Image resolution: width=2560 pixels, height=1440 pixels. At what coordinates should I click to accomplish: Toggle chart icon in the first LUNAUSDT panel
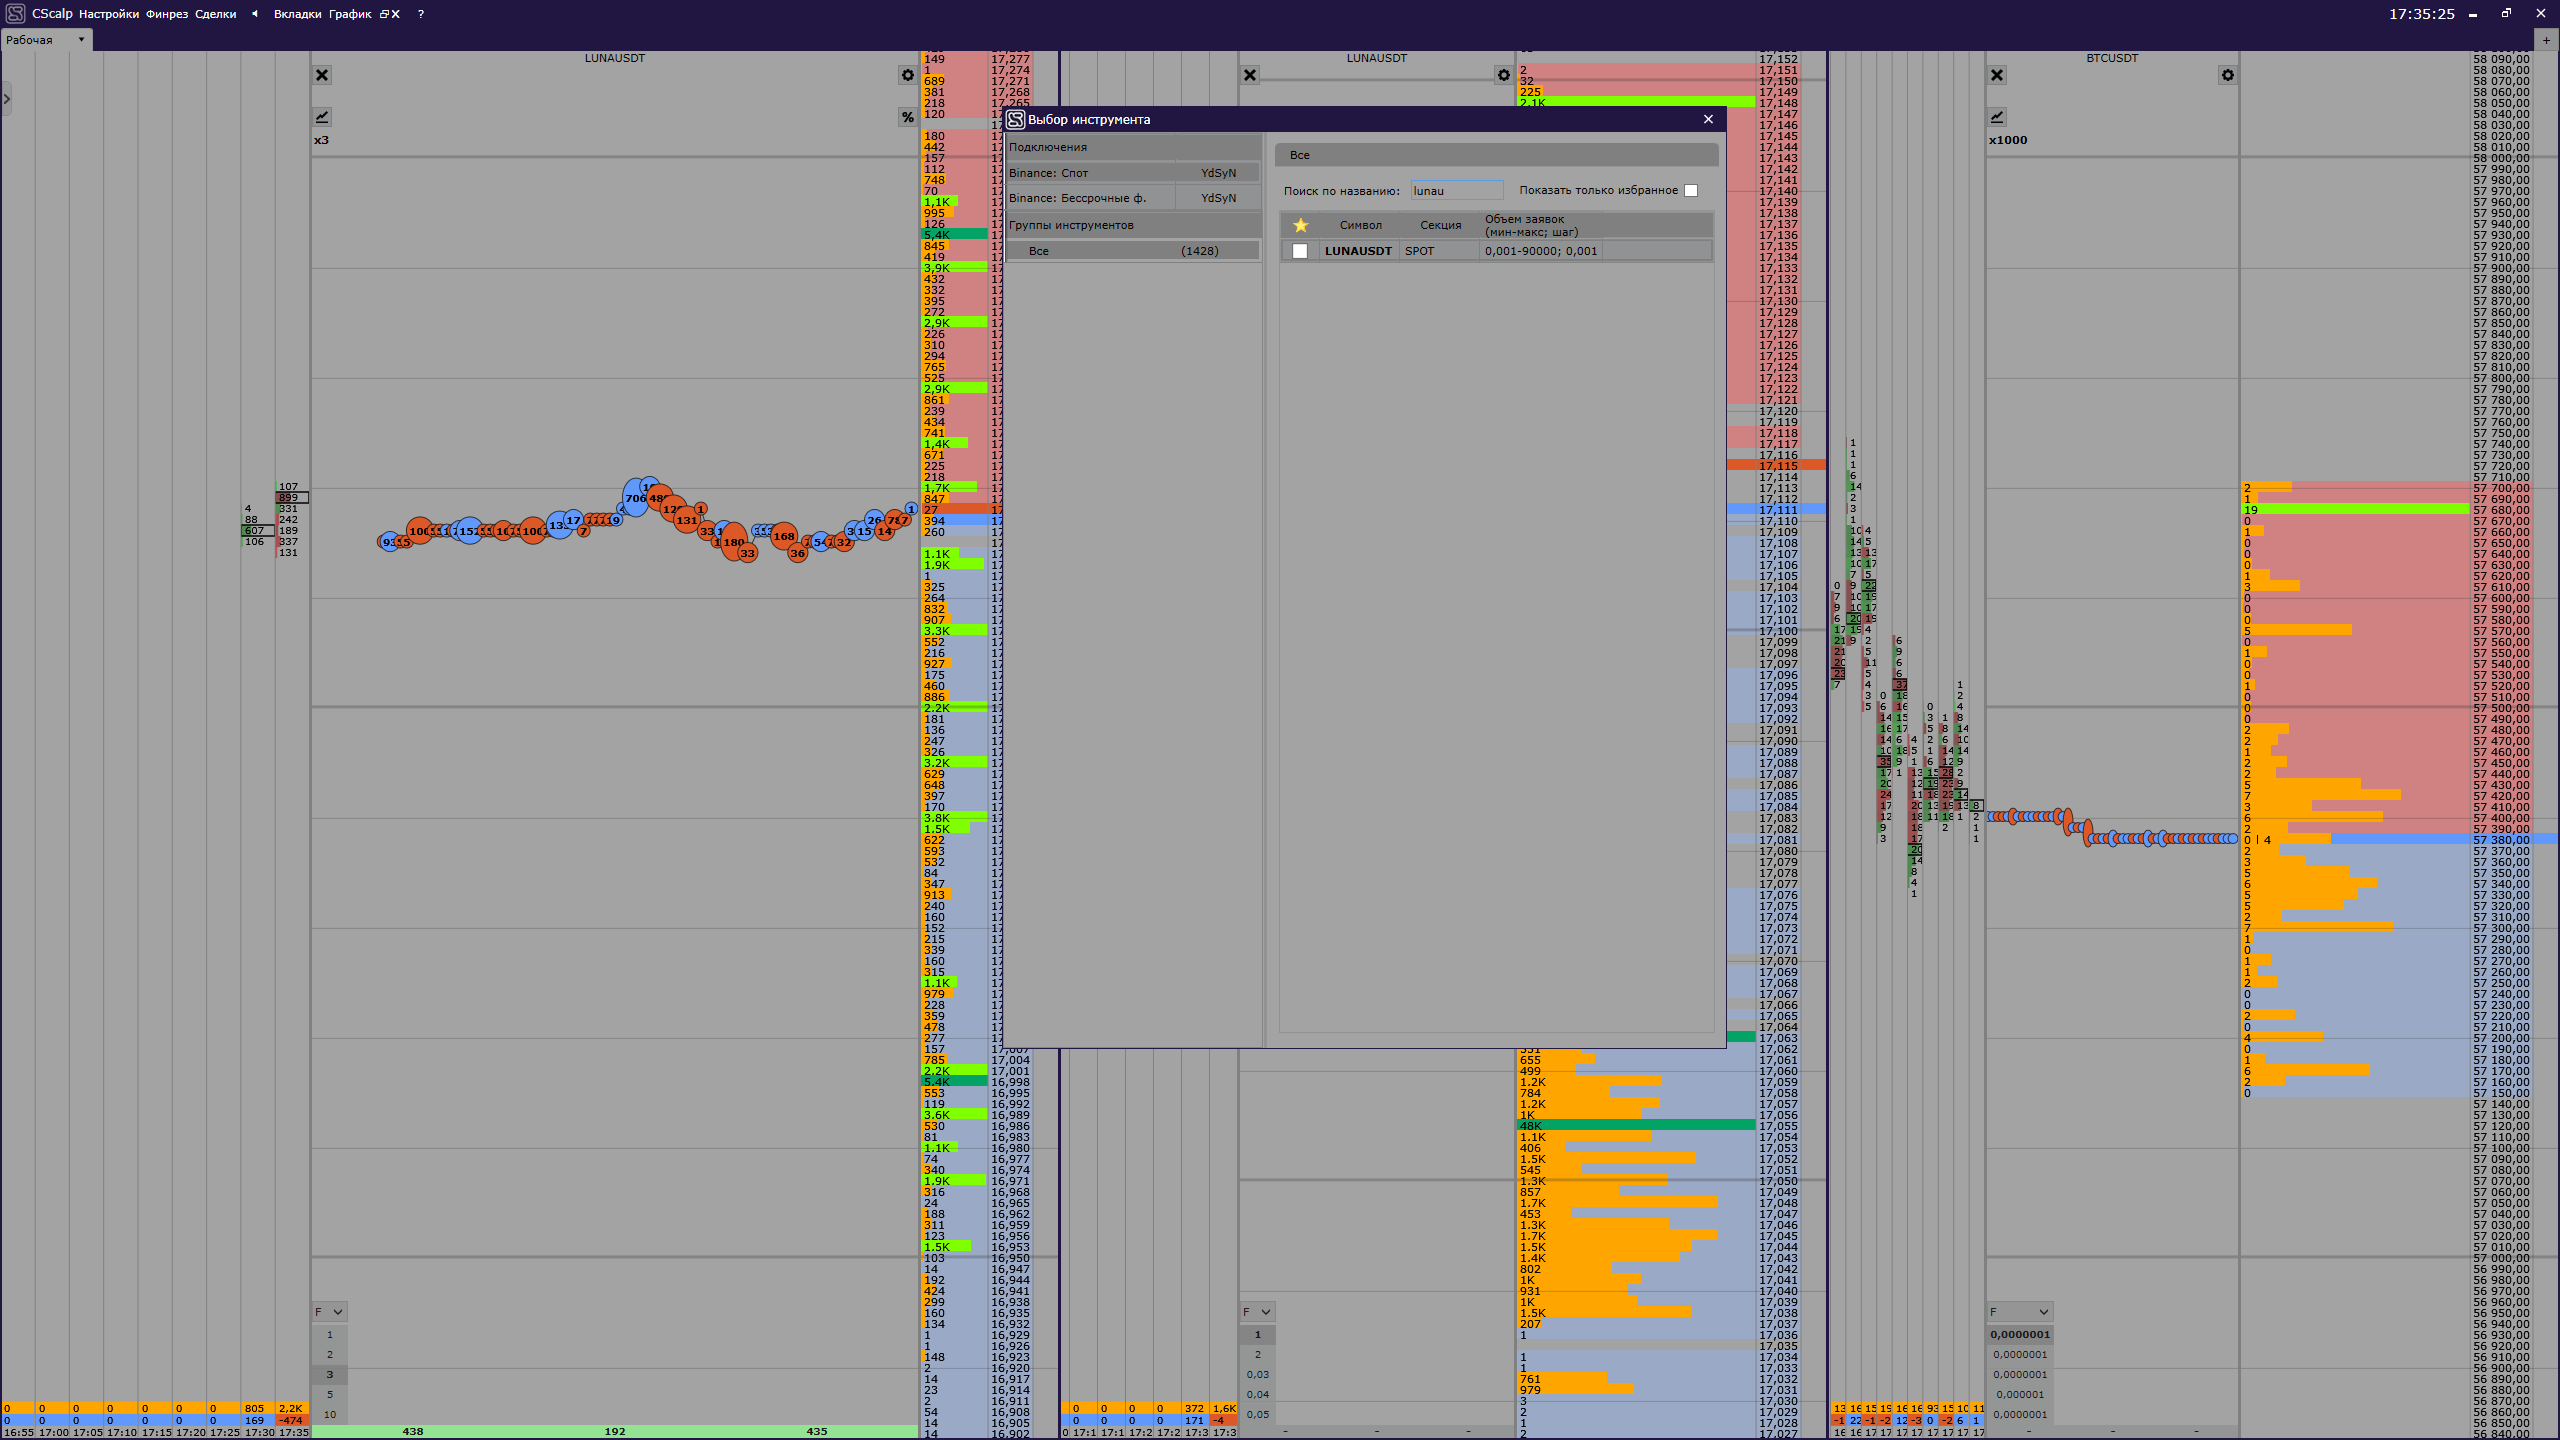(322, 117)
